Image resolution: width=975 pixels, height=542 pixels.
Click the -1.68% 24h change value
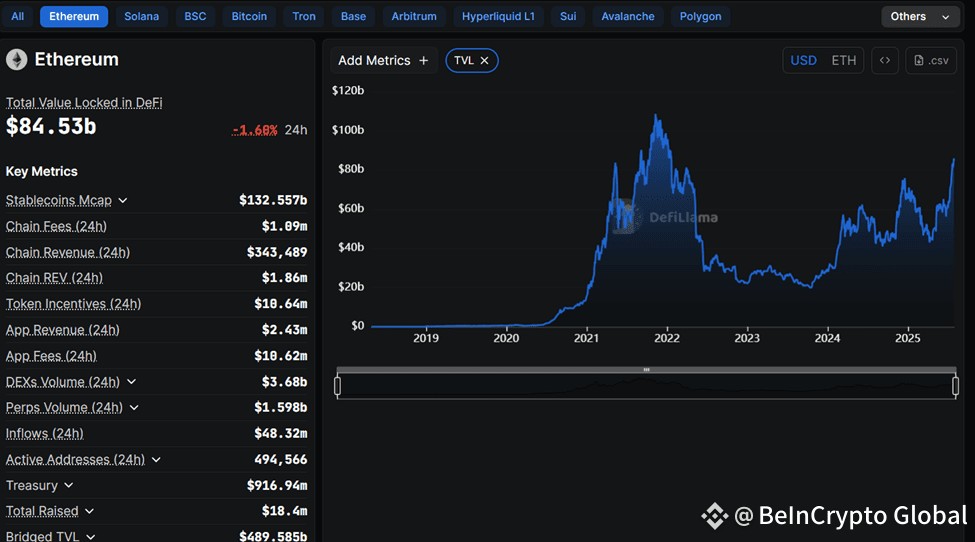pyautogui.click(x=254, y=130)
